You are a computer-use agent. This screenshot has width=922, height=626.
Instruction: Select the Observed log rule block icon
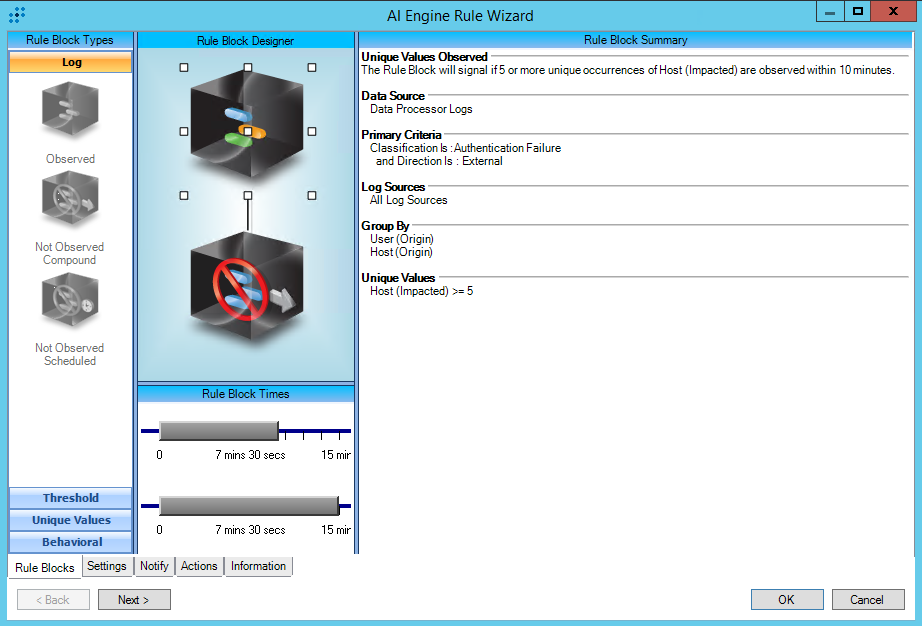point(70,112)
